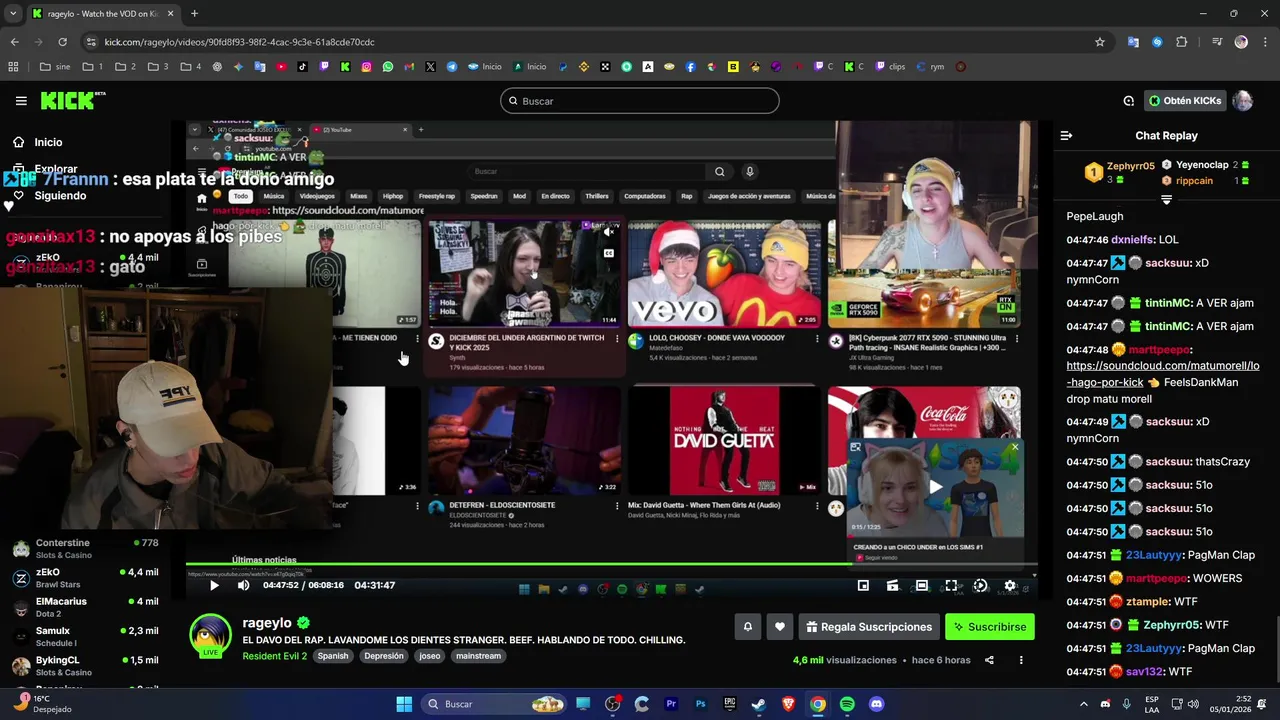Share the VOD via share icon
The image size is (1280, 720).
coord(989,660)
